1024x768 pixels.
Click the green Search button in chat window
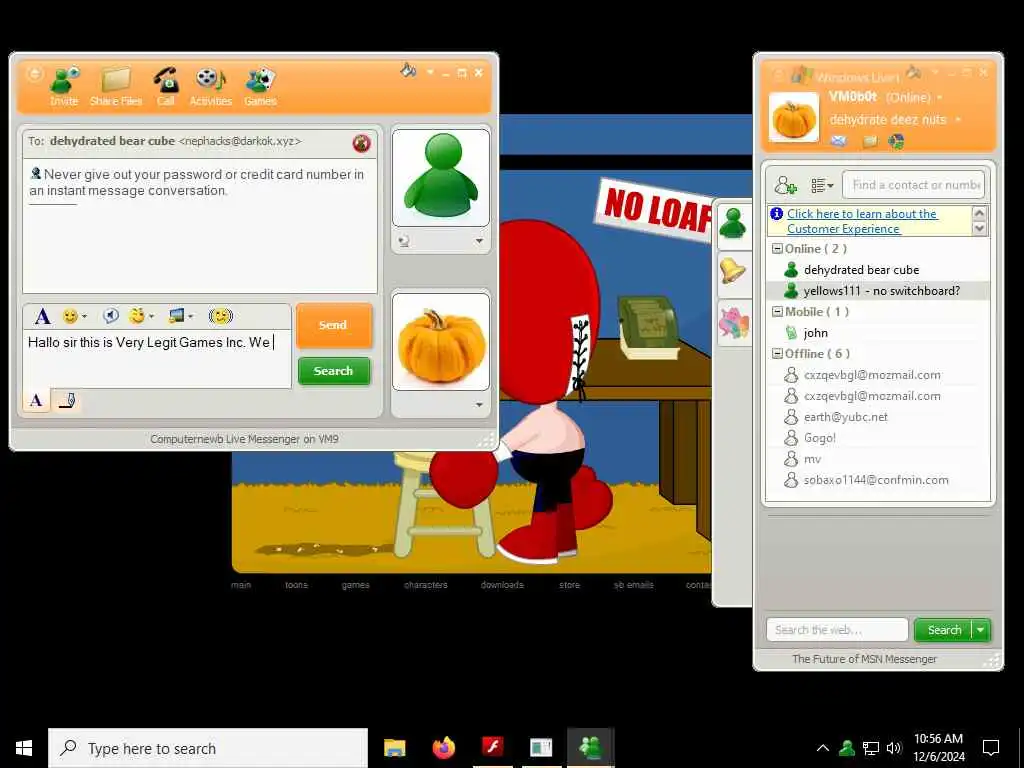click(334, 371)
